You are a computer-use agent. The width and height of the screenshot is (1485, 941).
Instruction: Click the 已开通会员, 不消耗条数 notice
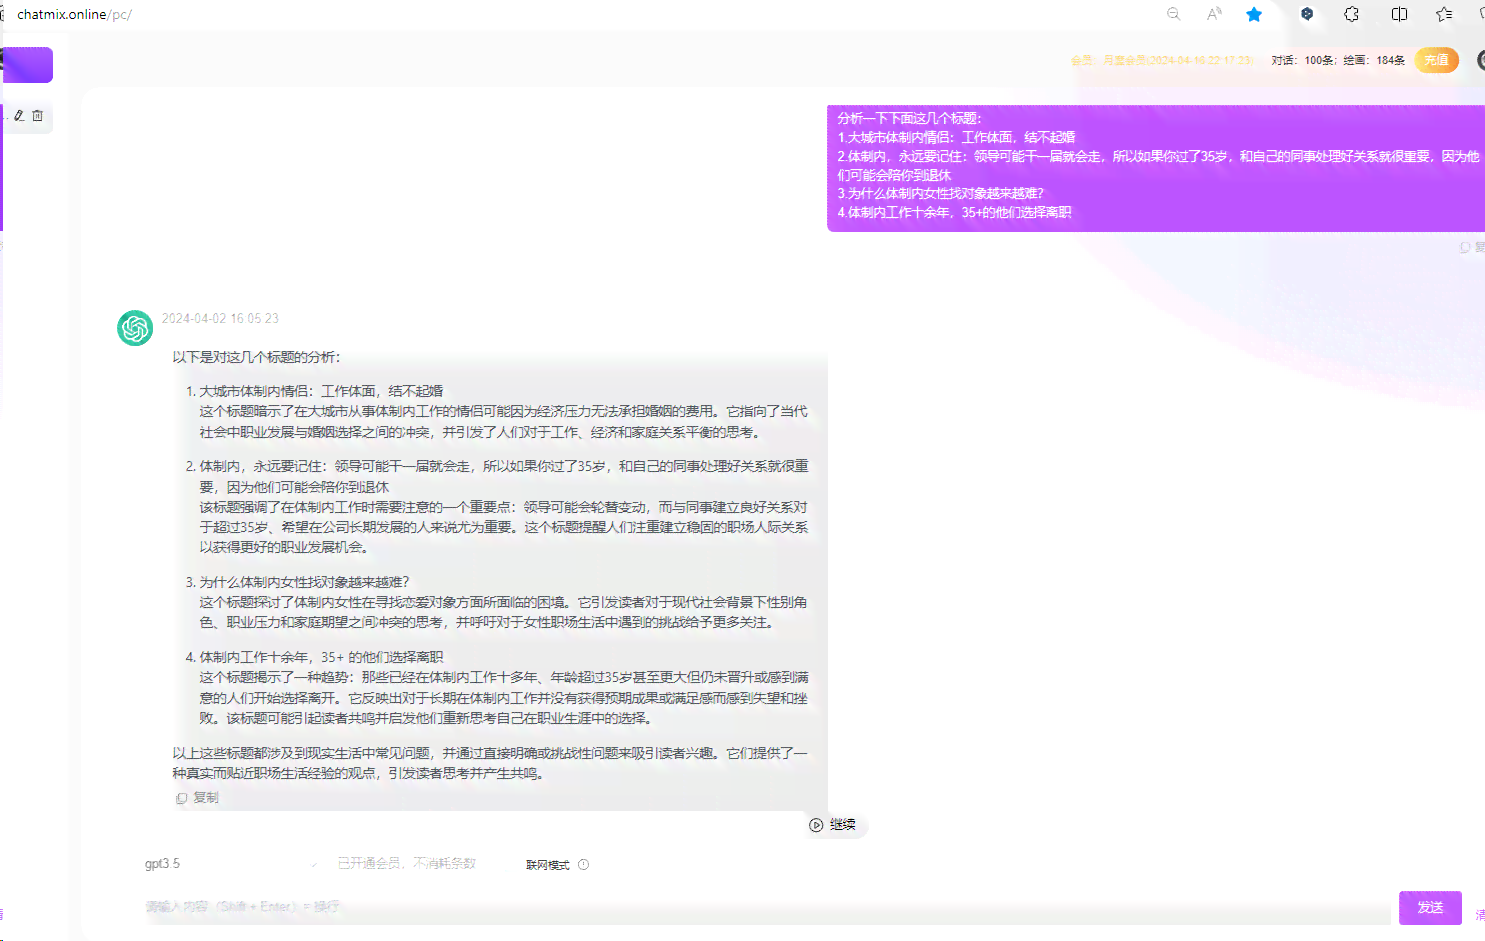407,863
